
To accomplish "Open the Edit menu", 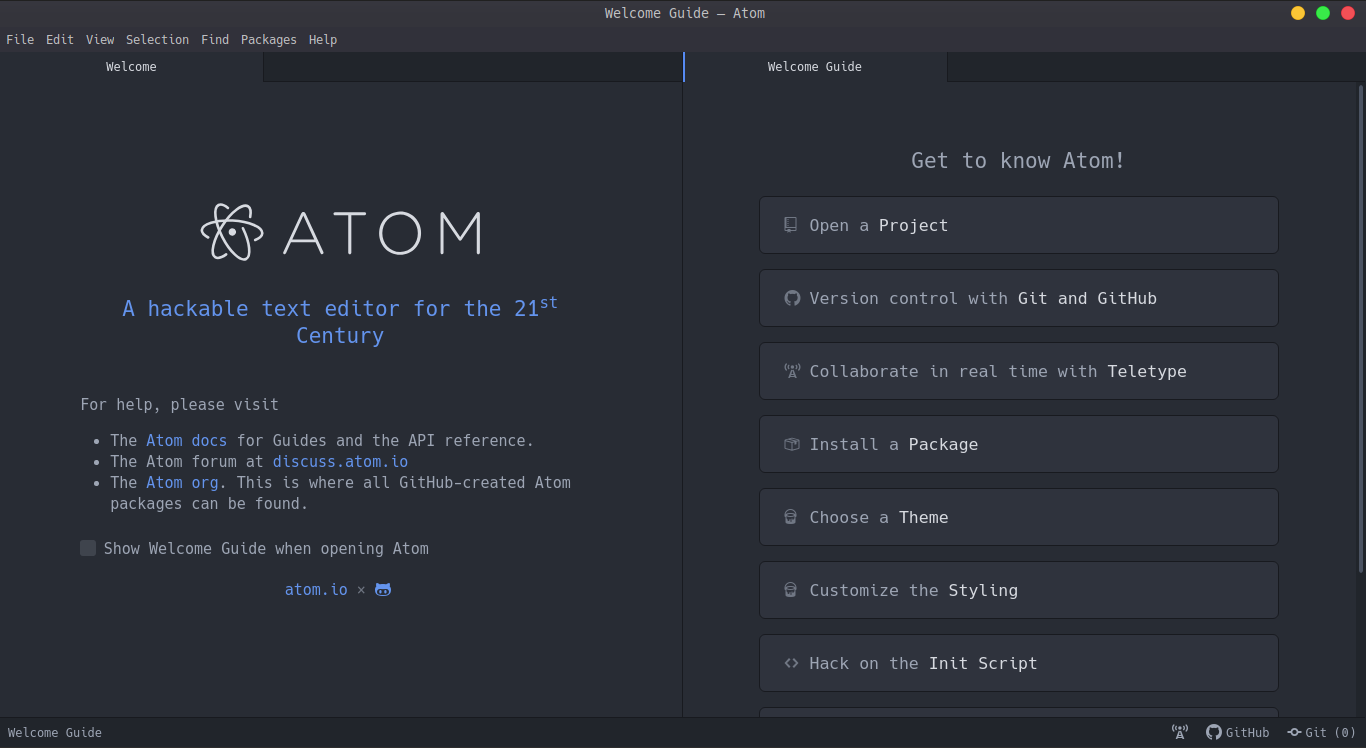I will (x=60, y=40).
